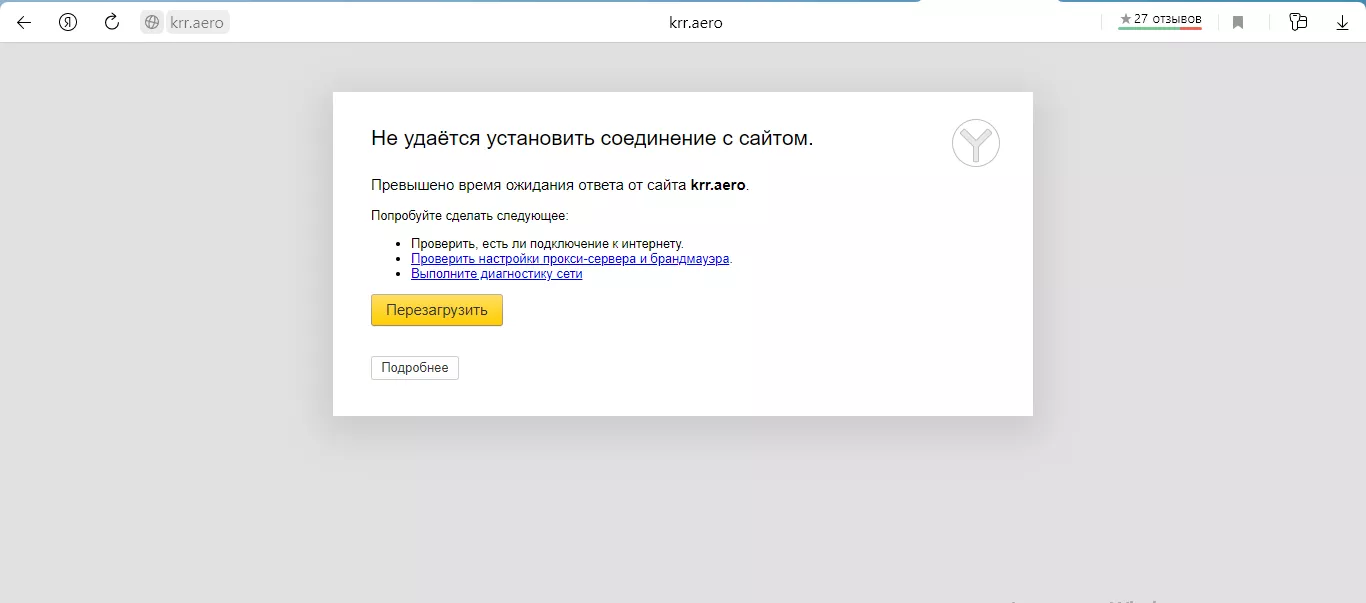Open the tabs and collections panel icon
This screenshot has height=603, width=1366.
pyautogui.click(x=1298, y=22)
